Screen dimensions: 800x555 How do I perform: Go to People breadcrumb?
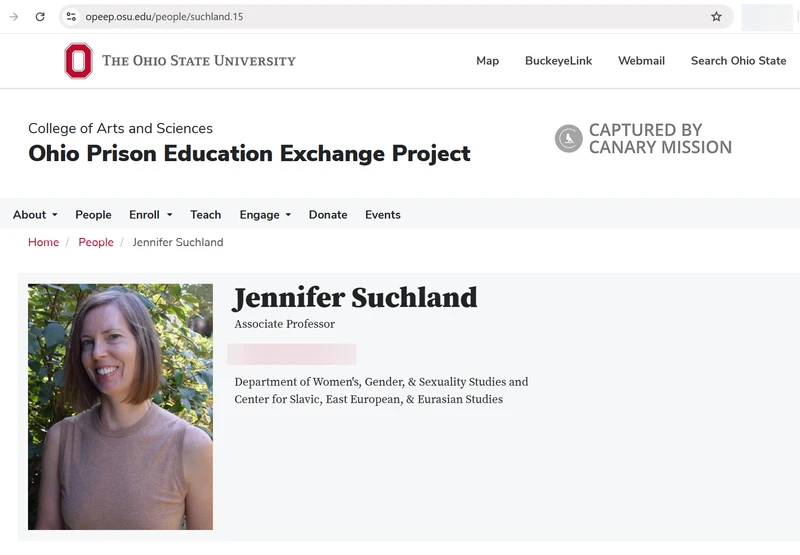pos(96,242)
